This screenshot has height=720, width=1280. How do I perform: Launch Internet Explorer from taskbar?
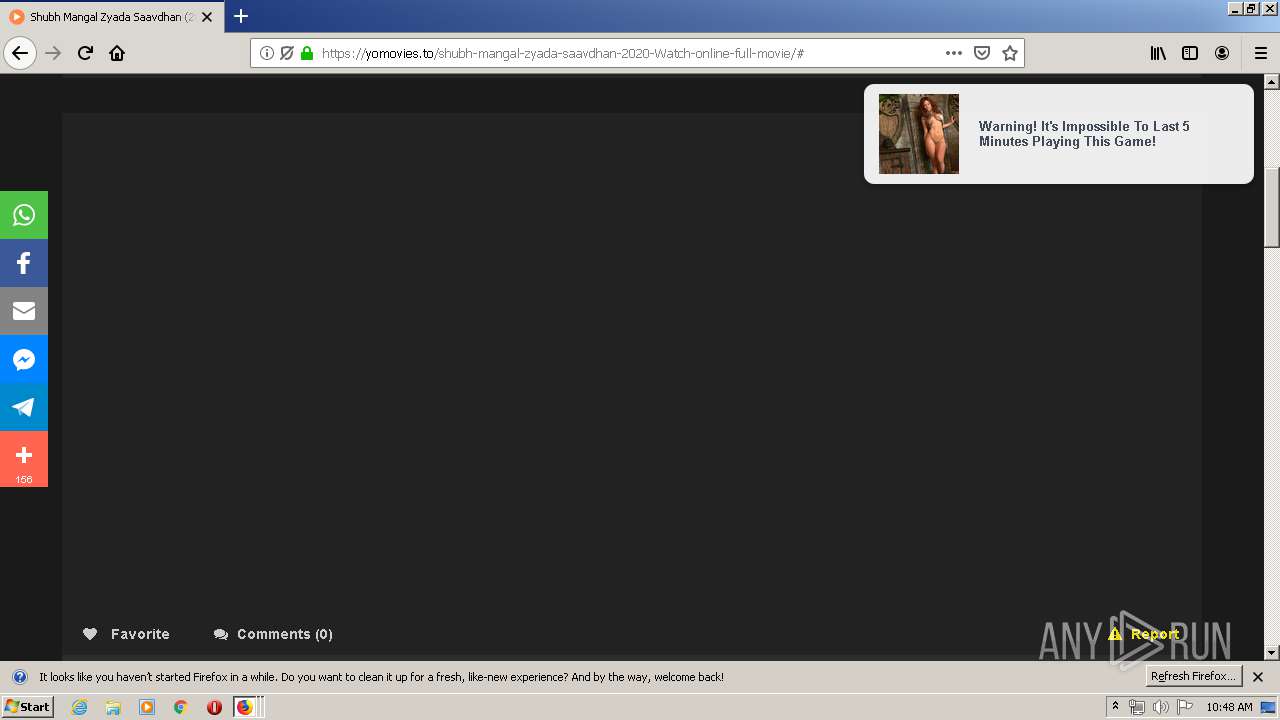(x=79, y=707)
